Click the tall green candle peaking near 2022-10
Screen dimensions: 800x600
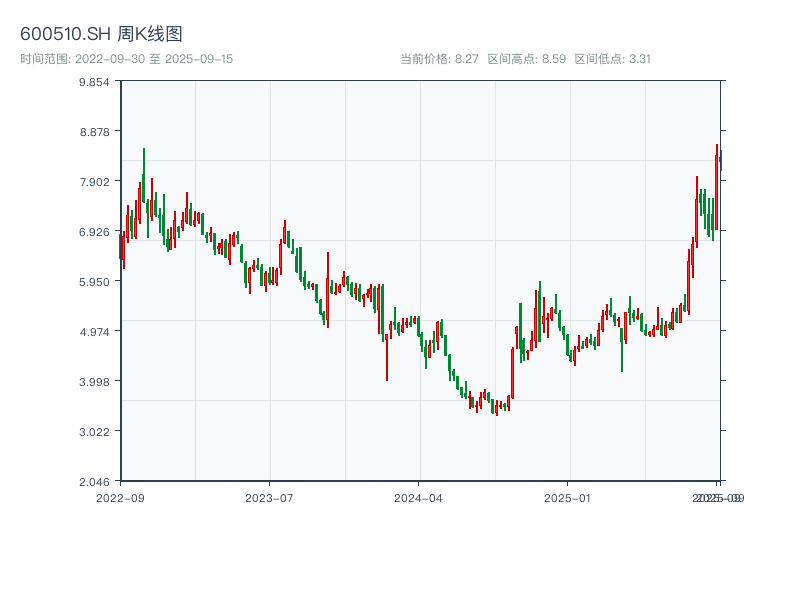coord(144,175)
